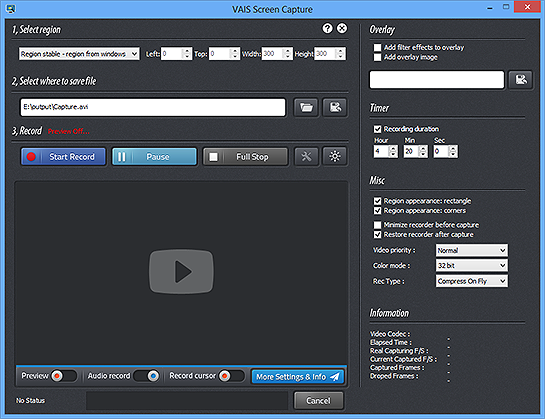Click the save file path input field
Viewport: 545px width, 419px height.
153,107
